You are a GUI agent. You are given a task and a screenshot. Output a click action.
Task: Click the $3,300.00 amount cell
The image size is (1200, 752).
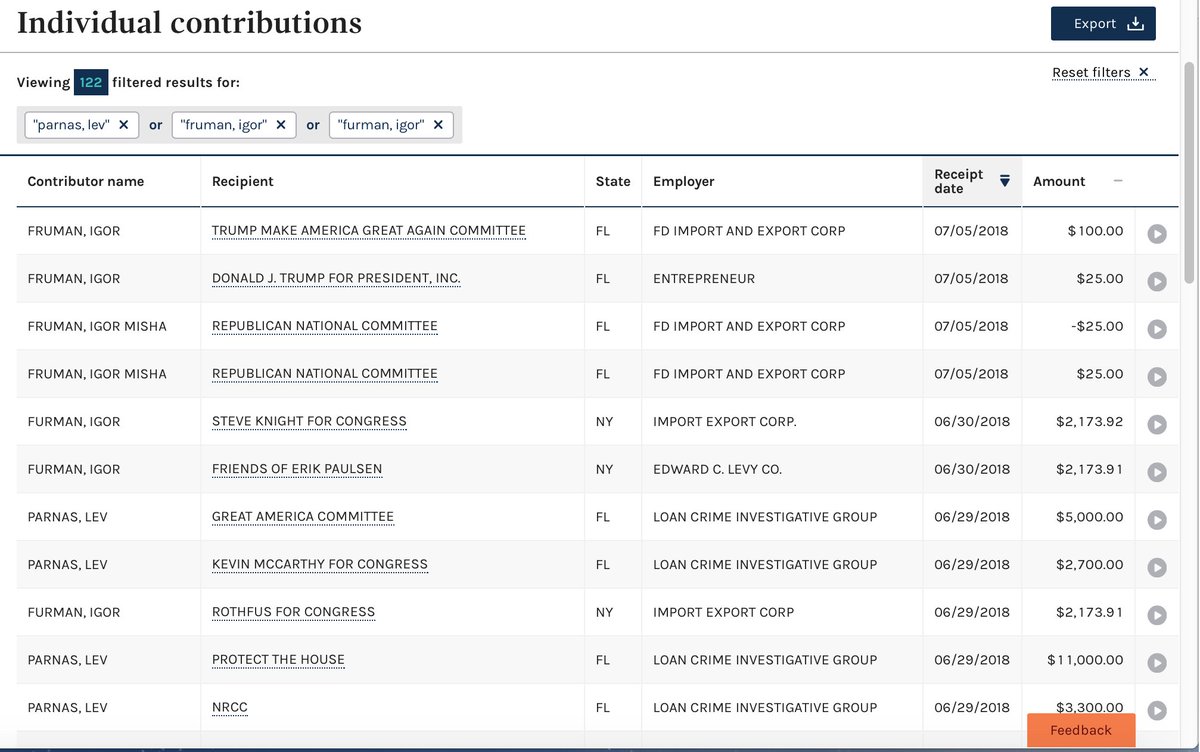point(1089,707)
